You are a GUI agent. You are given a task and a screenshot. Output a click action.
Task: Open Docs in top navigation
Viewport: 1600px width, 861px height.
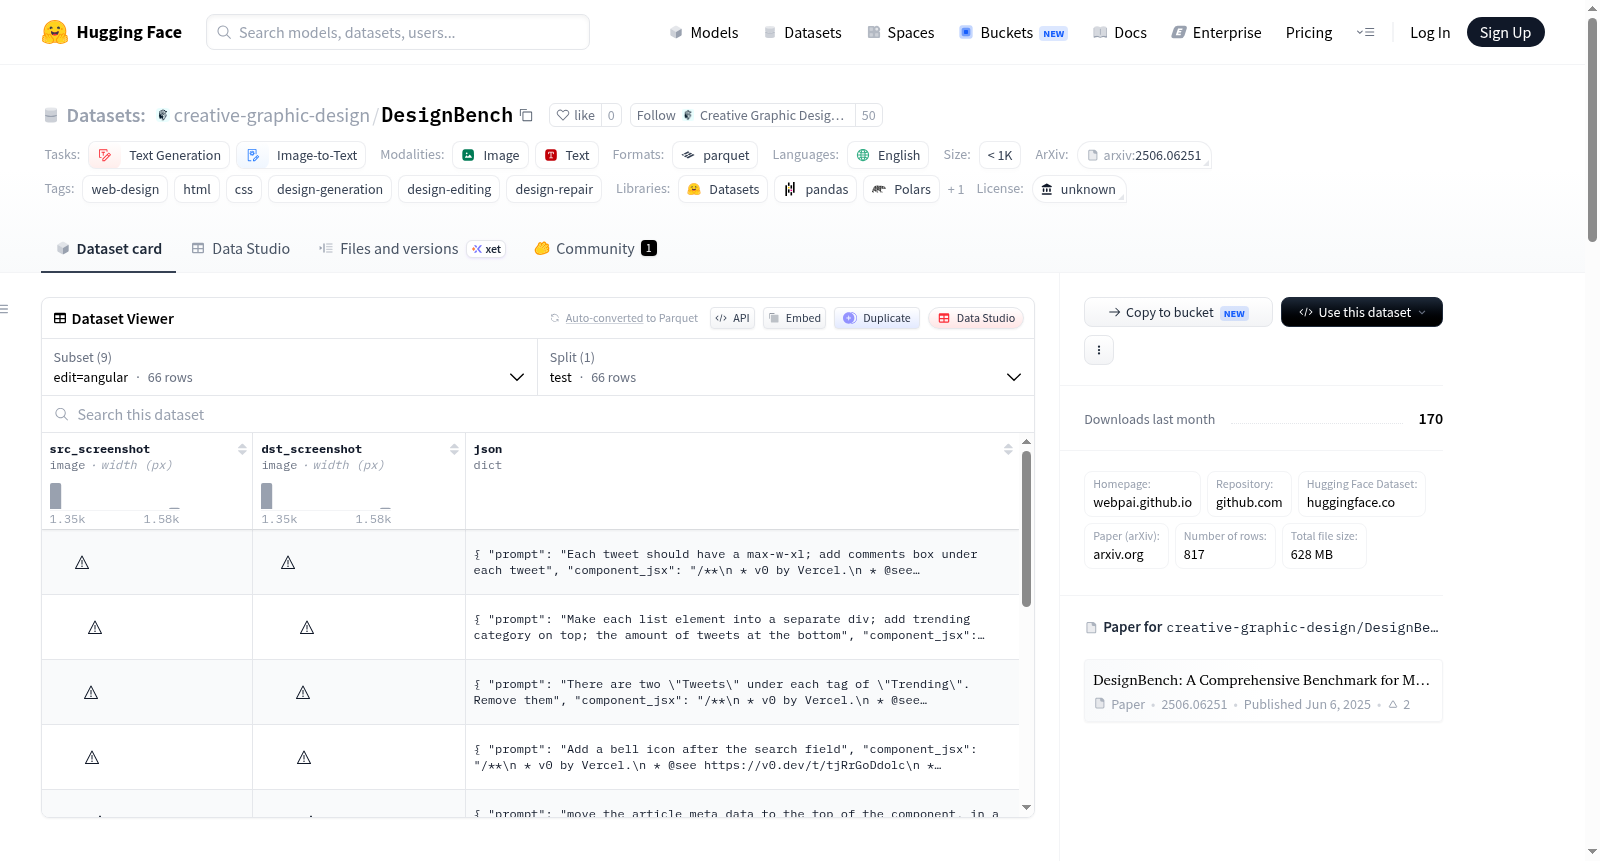pos(1120,32)
